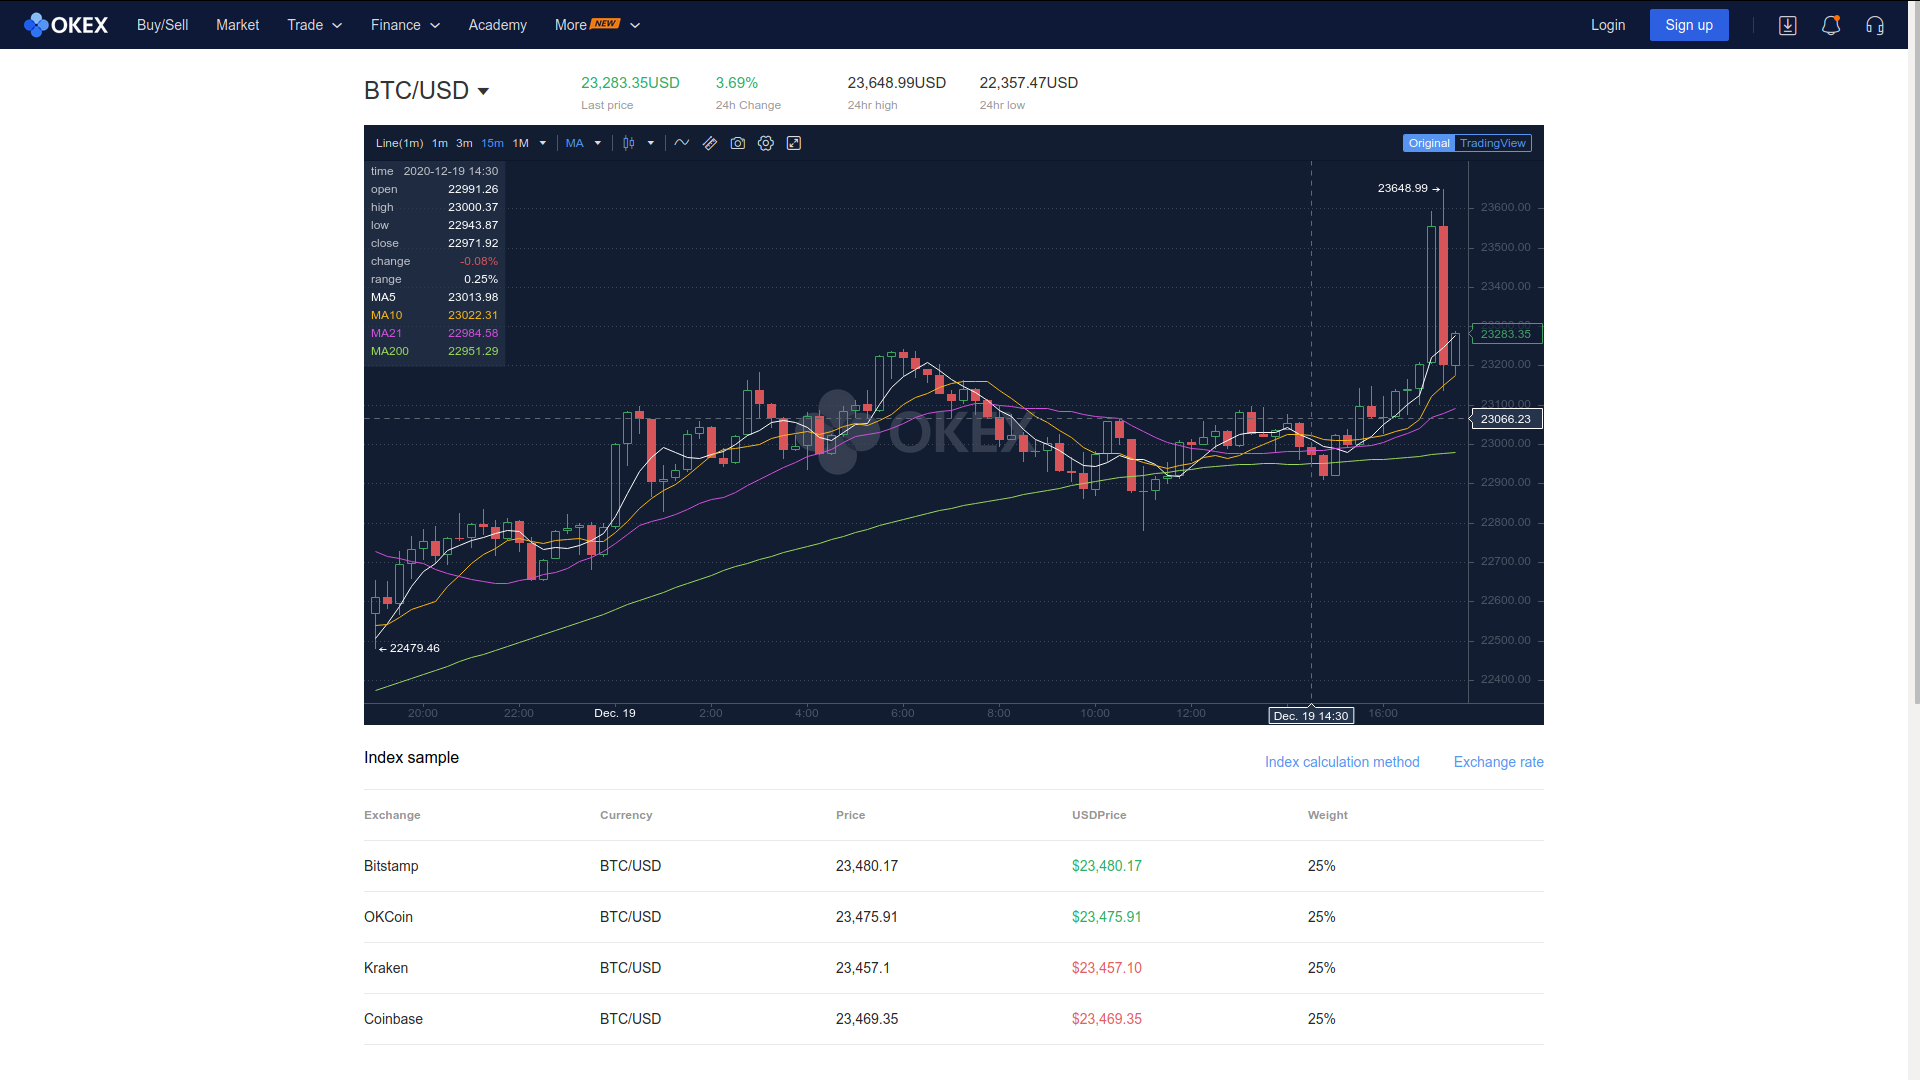Click the 23283.35 price label on axis

pyautogui.click(x=1506, y=334)
